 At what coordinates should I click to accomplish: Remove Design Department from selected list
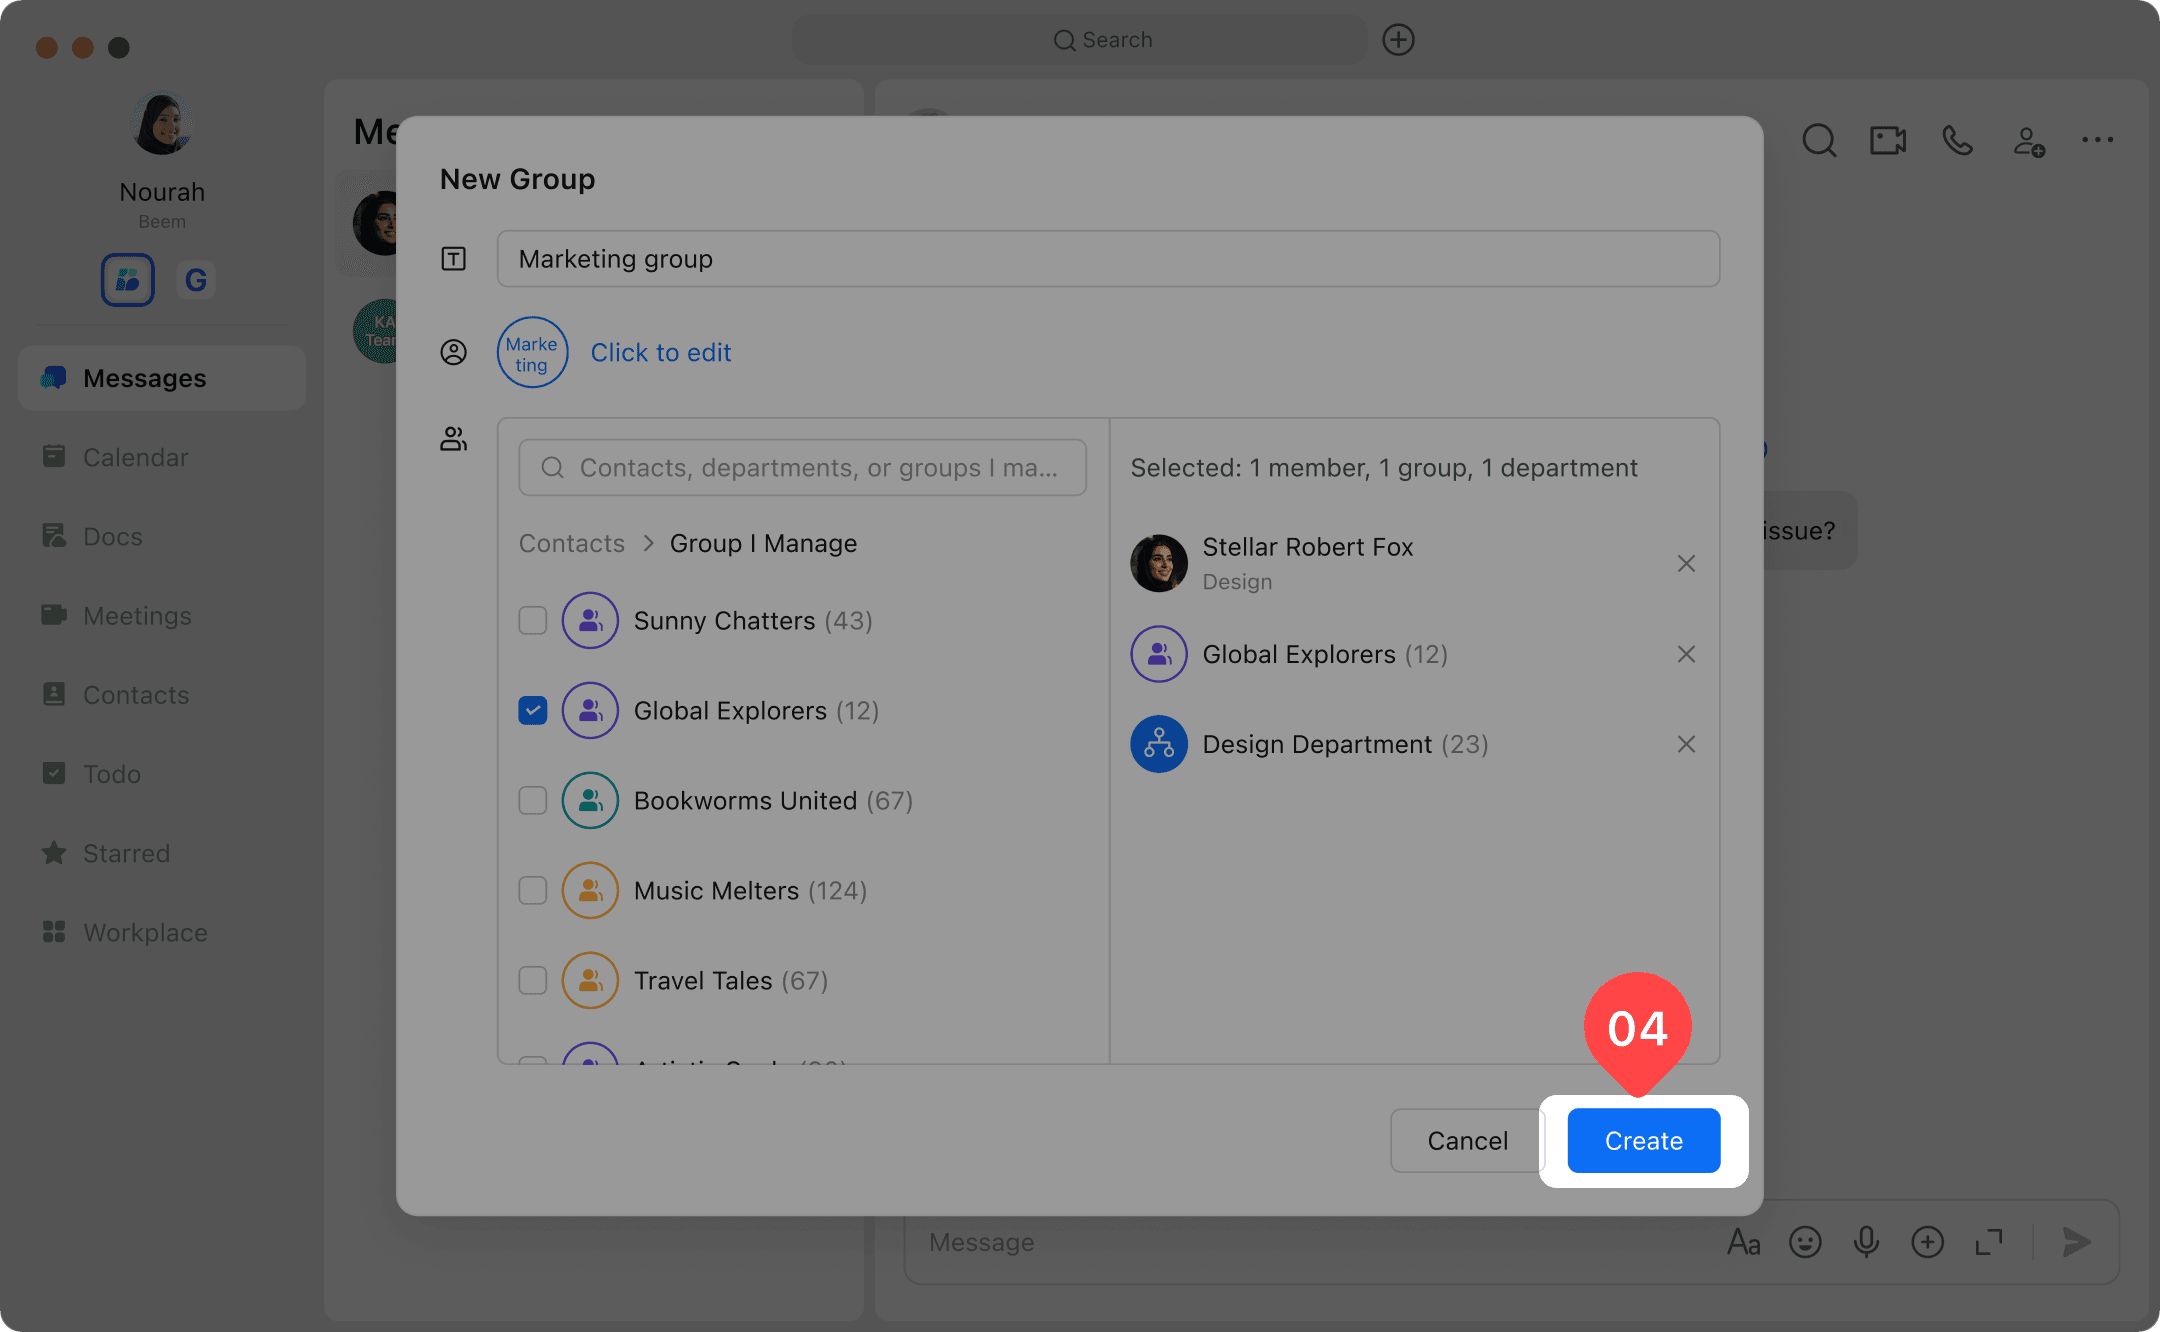click(1686, 744)
